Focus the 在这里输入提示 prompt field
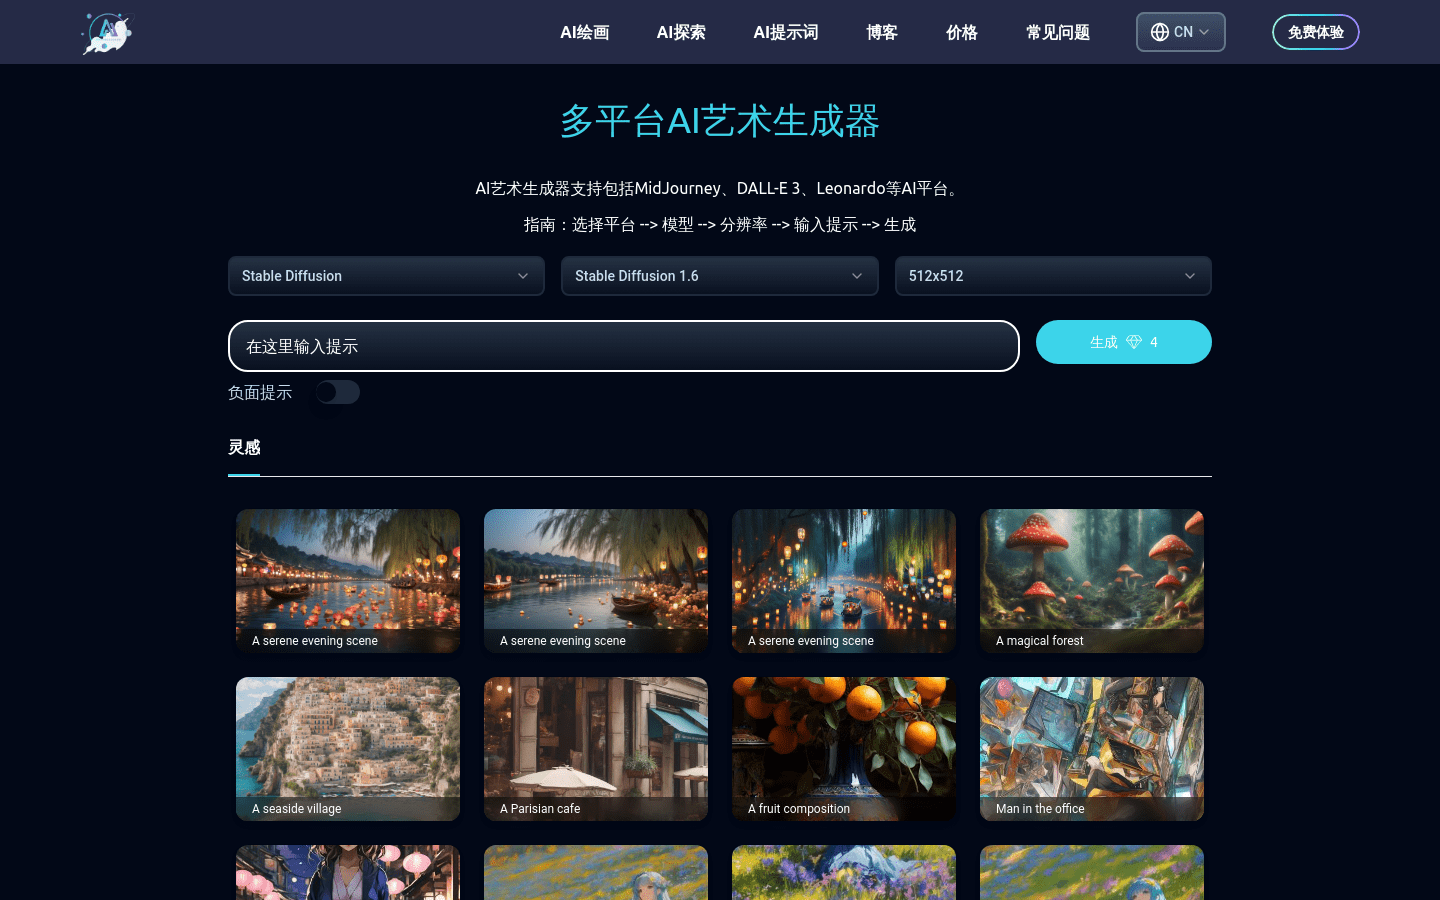Screen dimensions: 1440x900 [x=624, y=346]
